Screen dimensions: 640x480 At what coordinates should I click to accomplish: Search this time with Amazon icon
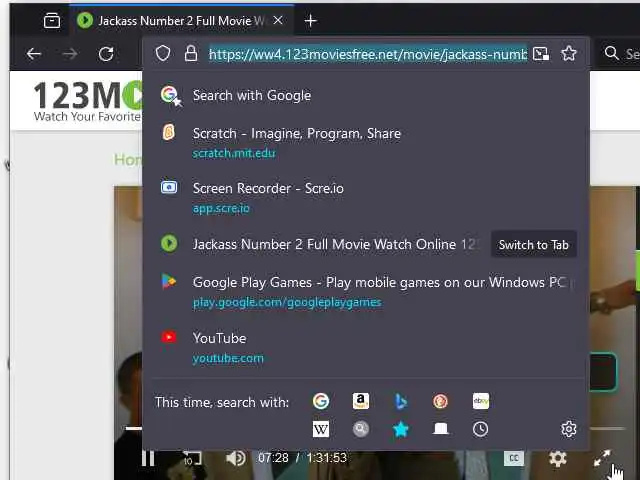pos(361,401)
